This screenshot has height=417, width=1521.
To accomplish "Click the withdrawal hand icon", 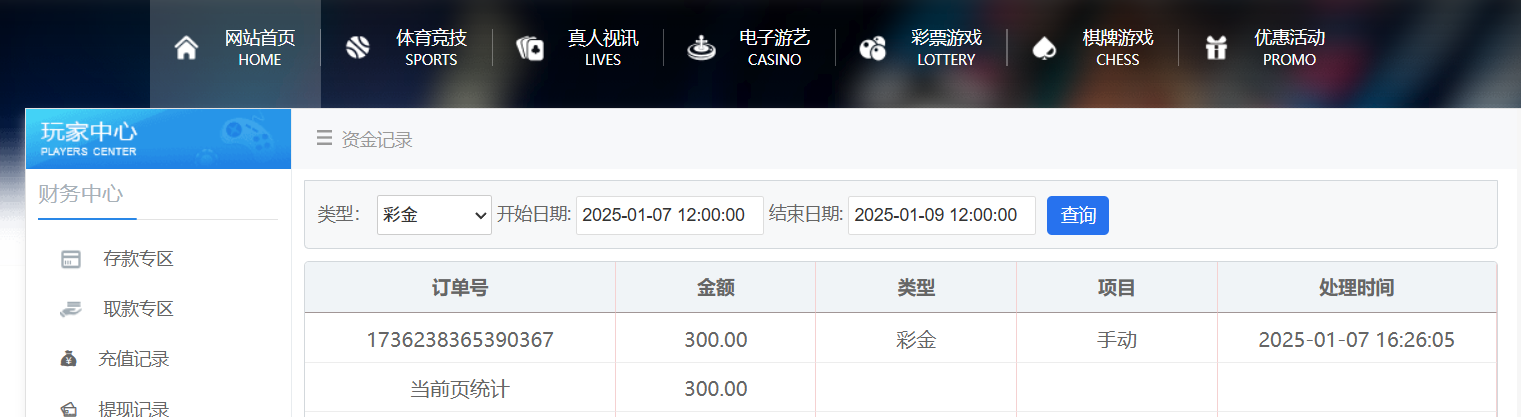I will 71,310.
